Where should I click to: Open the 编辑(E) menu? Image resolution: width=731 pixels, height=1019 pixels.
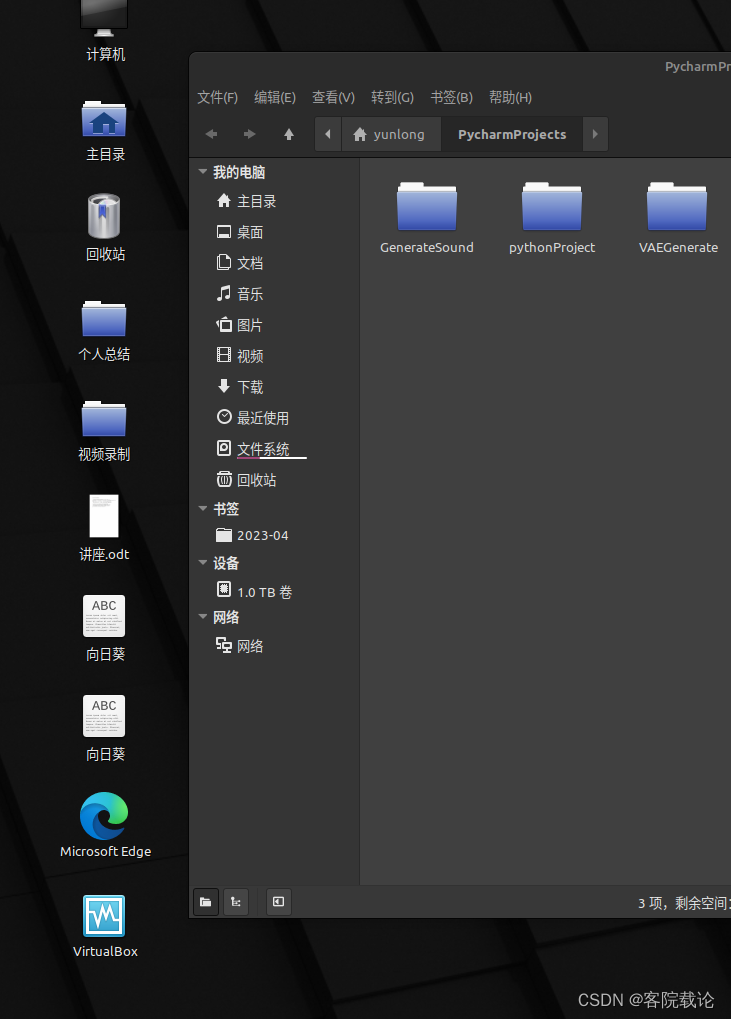pos(275,97)
